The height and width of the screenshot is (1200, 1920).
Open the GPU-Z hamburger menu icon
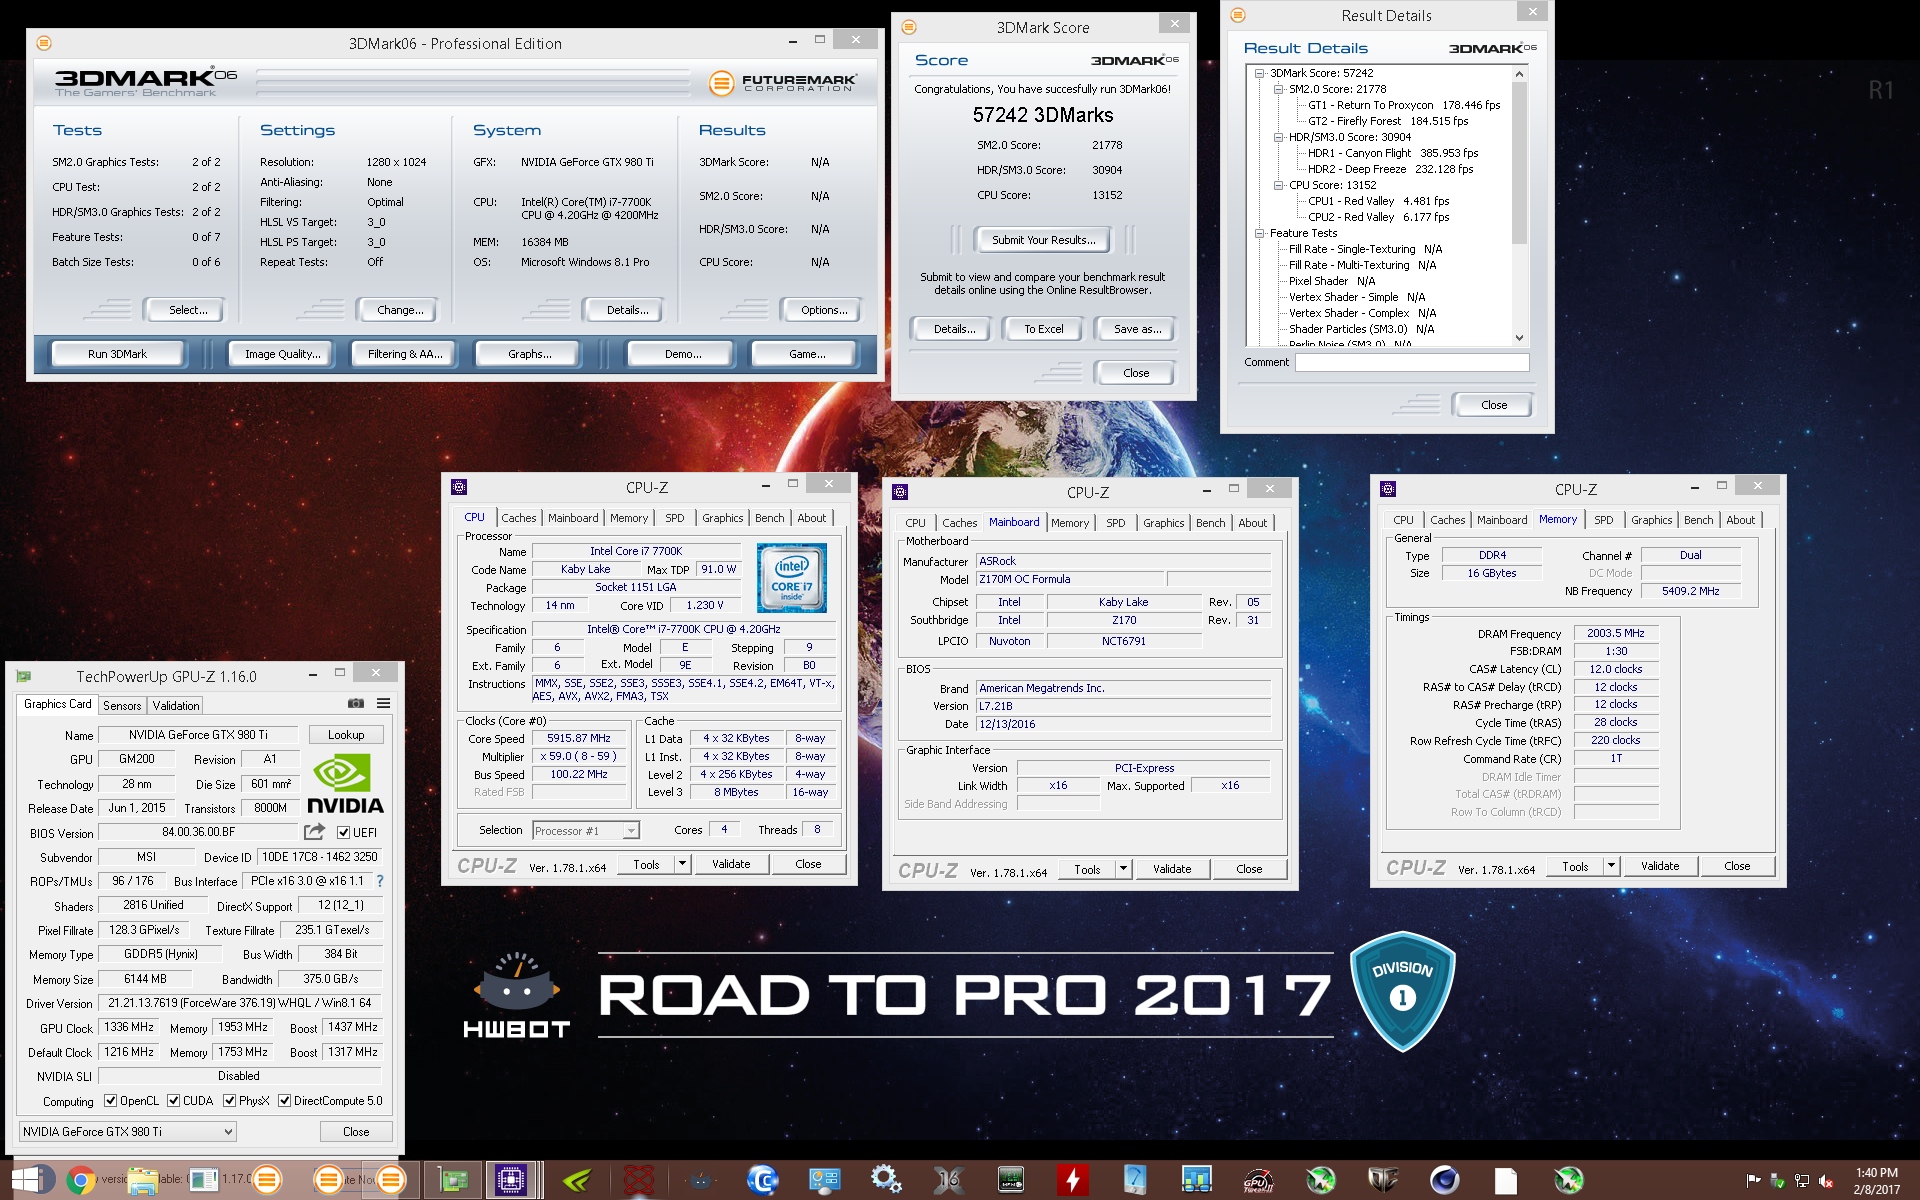click(383, 704)
